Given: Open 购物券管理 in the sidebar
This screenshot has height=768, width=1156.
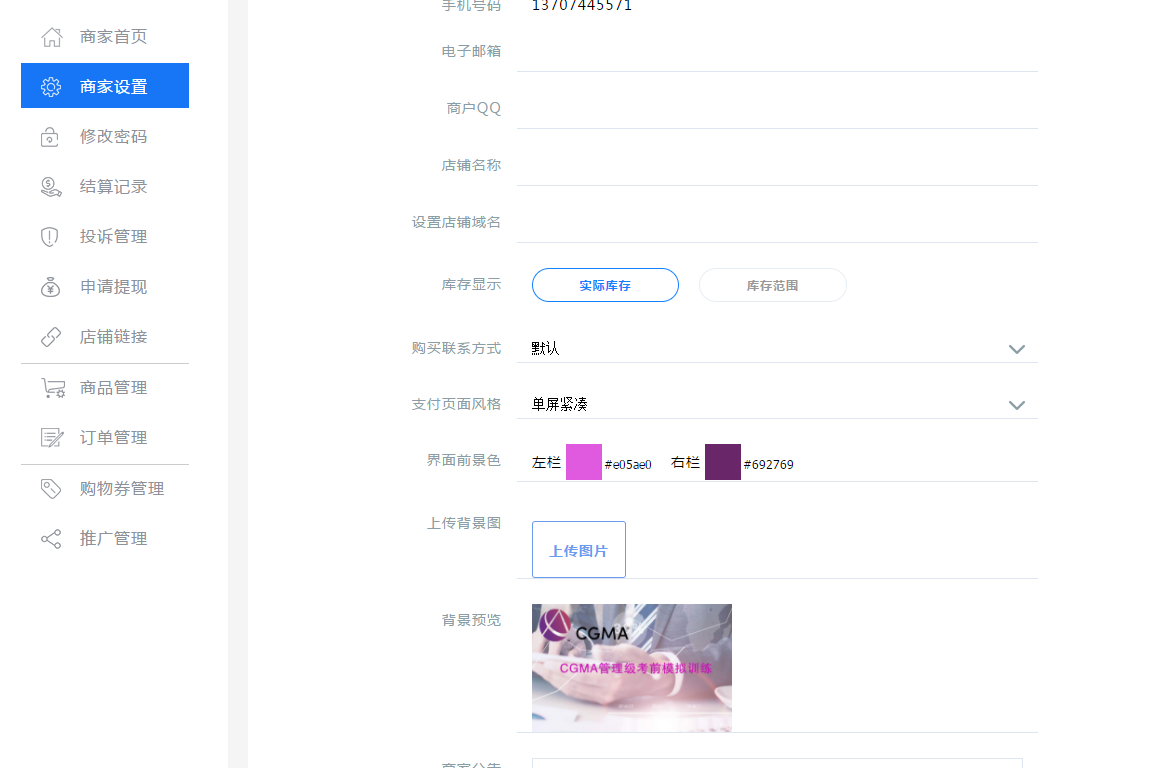Looking at the screenshot, I should click(x=105, y=489).
